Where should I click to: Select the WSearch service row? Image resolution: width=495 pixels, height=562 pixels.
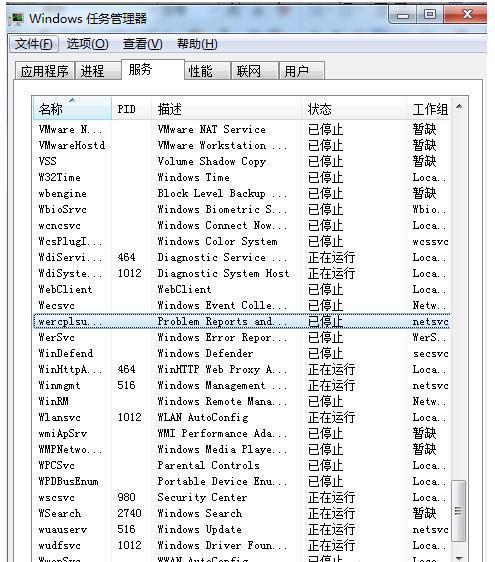[242, 513]
